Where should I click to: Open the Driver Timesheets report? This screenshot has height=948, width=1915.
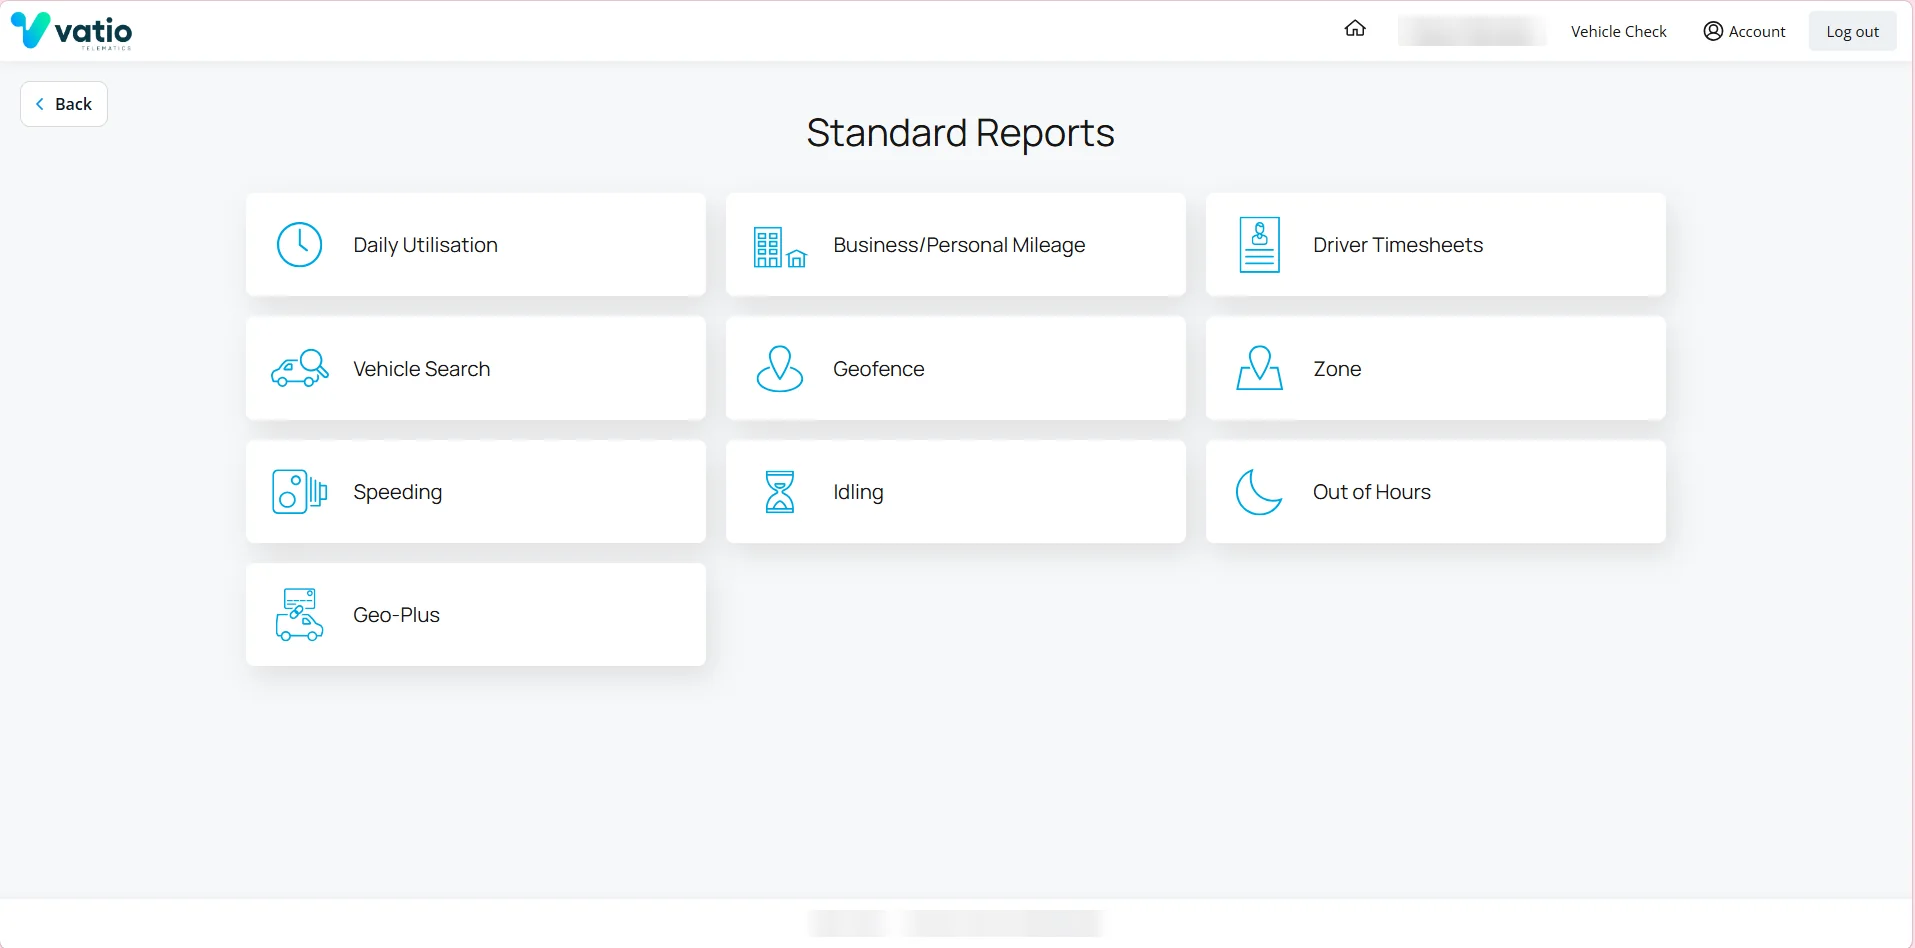(1436, 245)
